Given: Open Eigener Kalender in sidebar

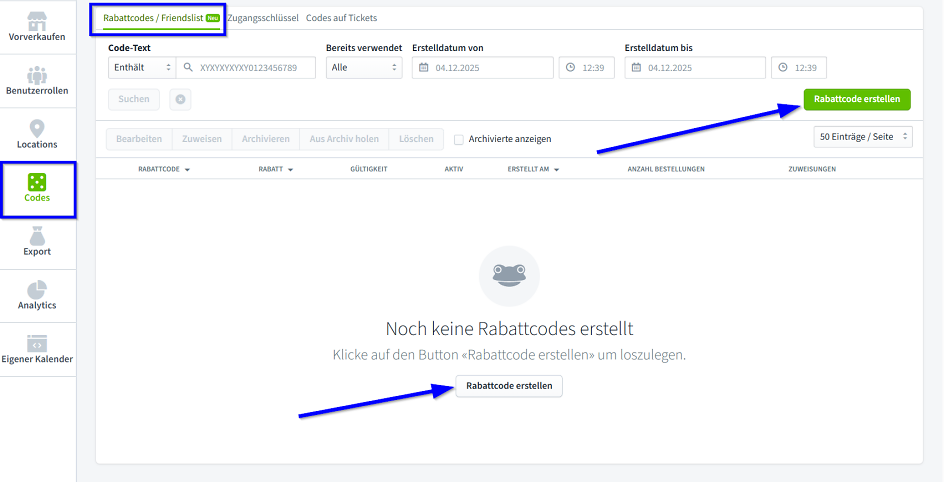Looking at the screenshot, I should point(37,350).
